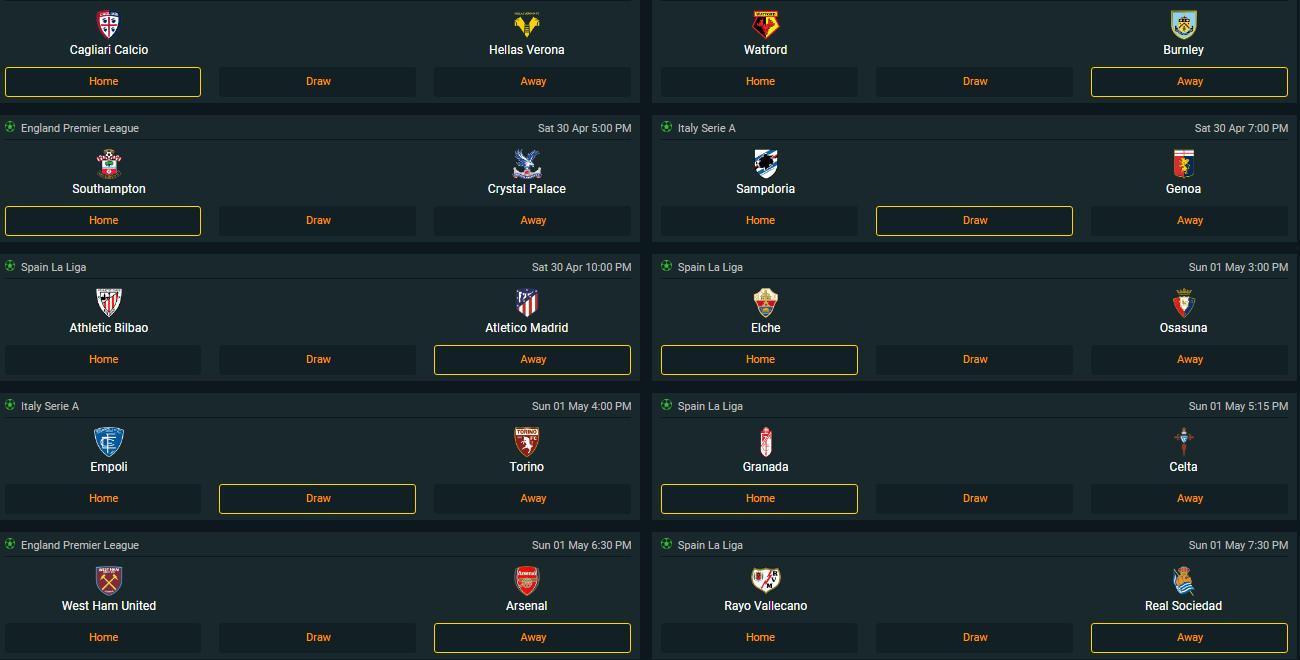Click the Watford club badge
Viewport: 1300px width, 660px height.
click(x=766, y=25)
